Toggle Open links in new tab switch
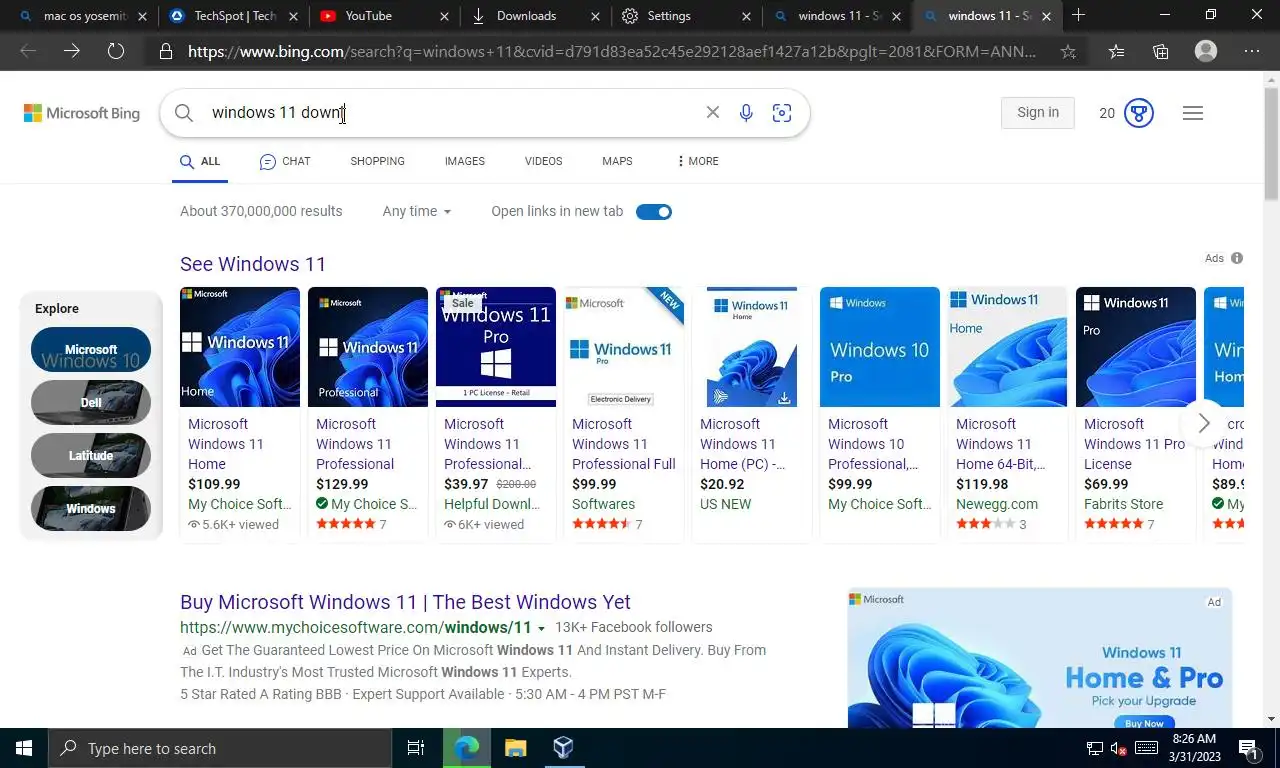 tap(654, 212)
